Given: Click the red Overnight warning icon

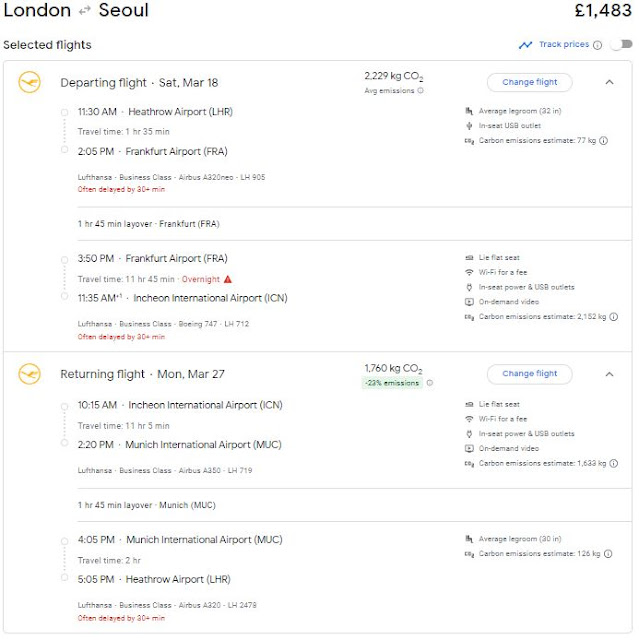Looking at the screenshot, I should (228, 279).
